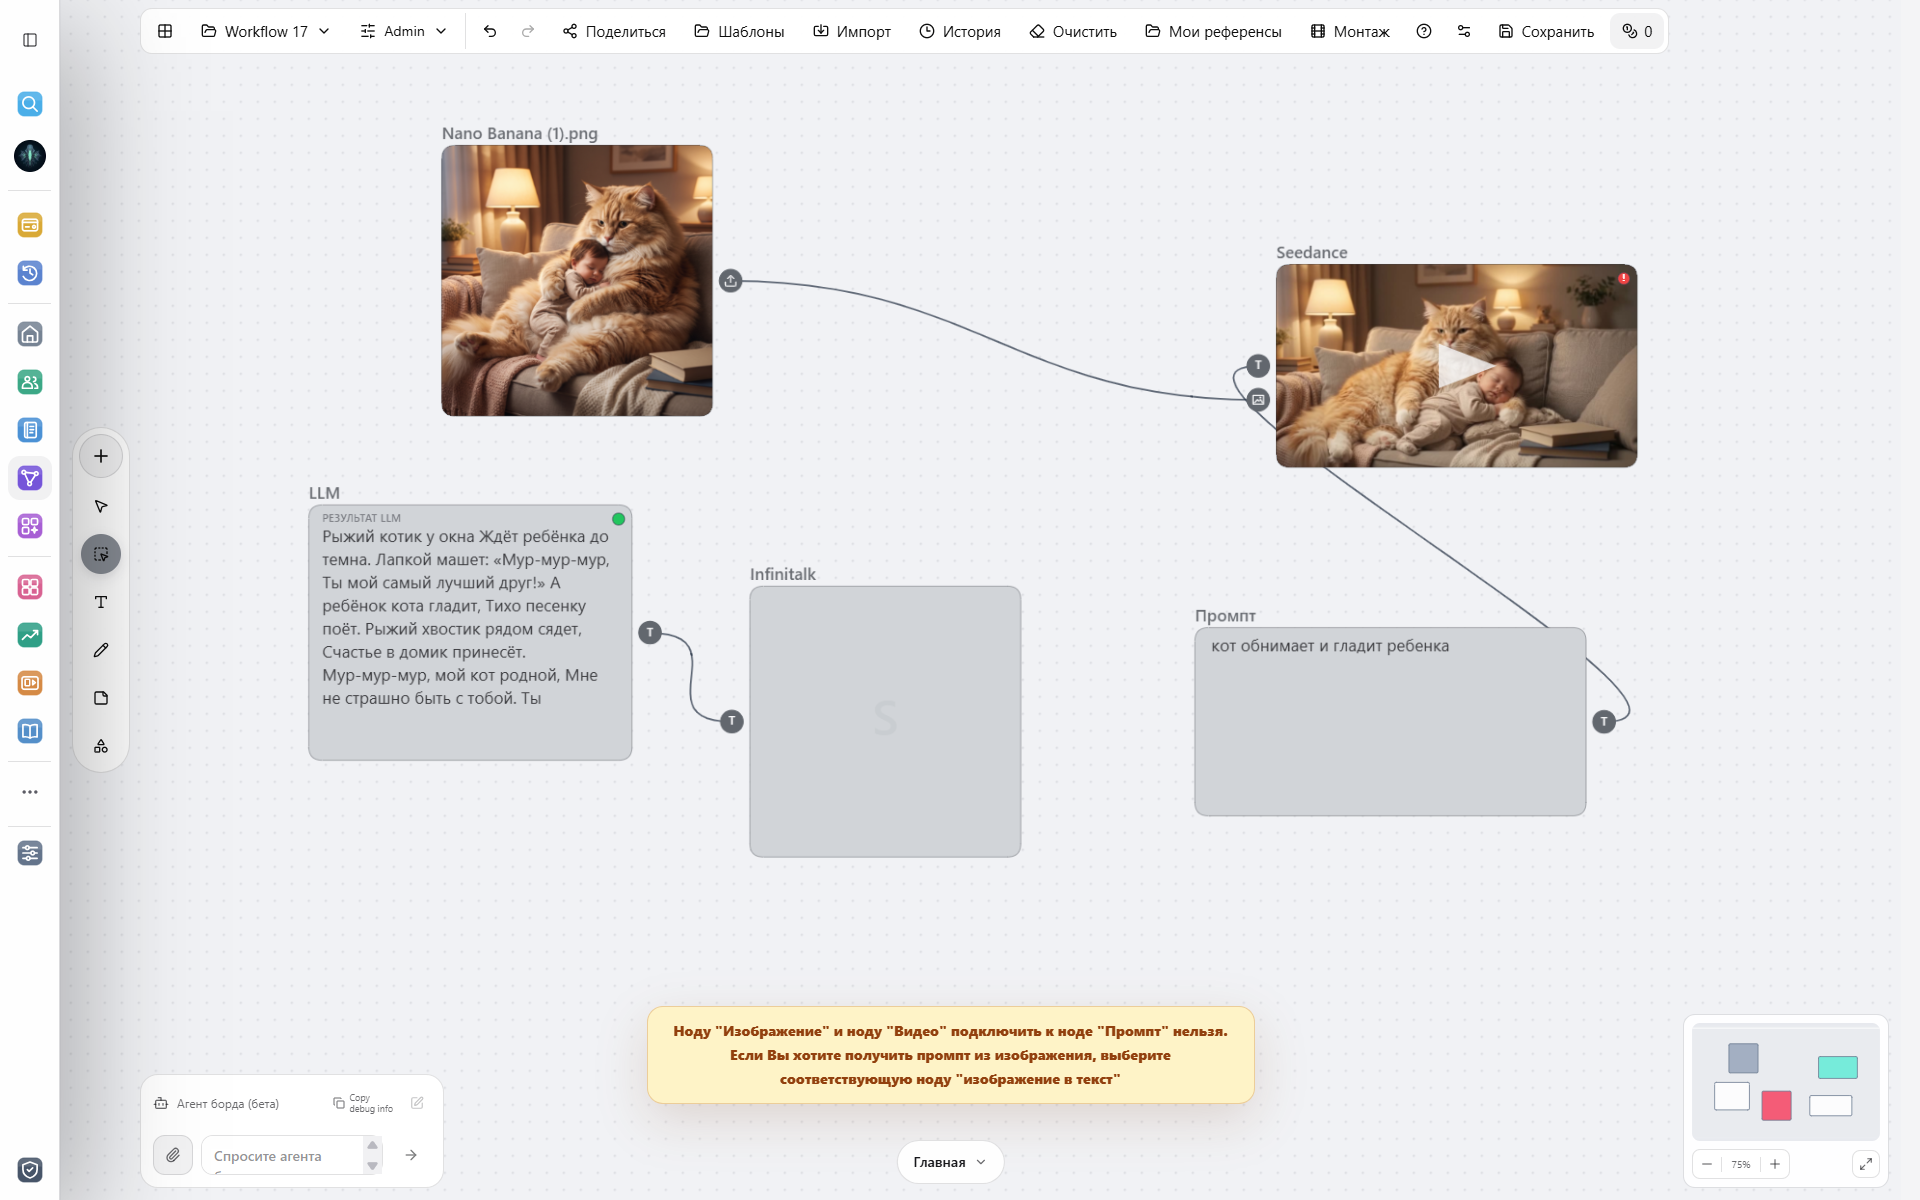Viewport: 1920px width, 1200px height.
Task: Open the home sidebar icon
Action: 30,334
